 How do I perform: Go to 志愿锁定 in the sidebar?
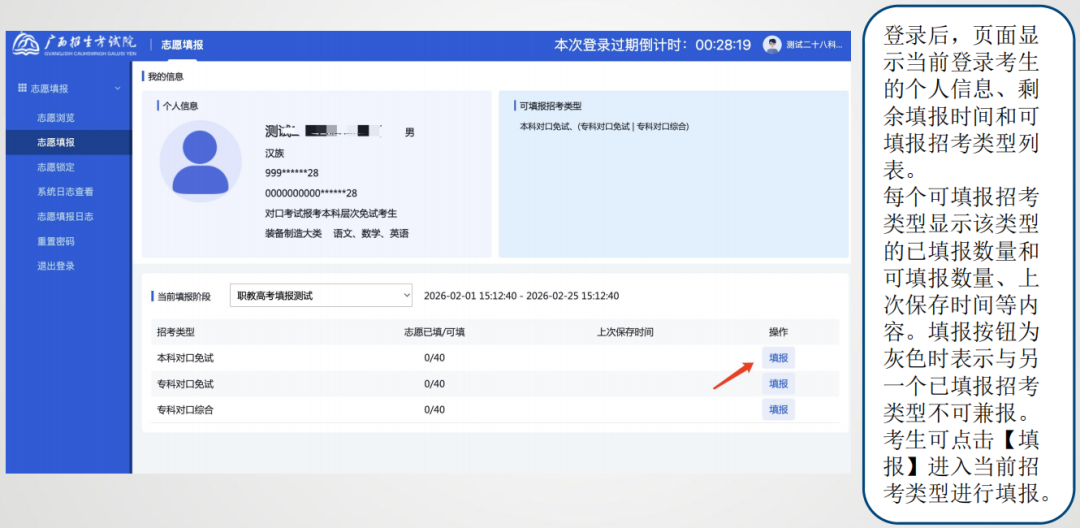coord(56,167)
